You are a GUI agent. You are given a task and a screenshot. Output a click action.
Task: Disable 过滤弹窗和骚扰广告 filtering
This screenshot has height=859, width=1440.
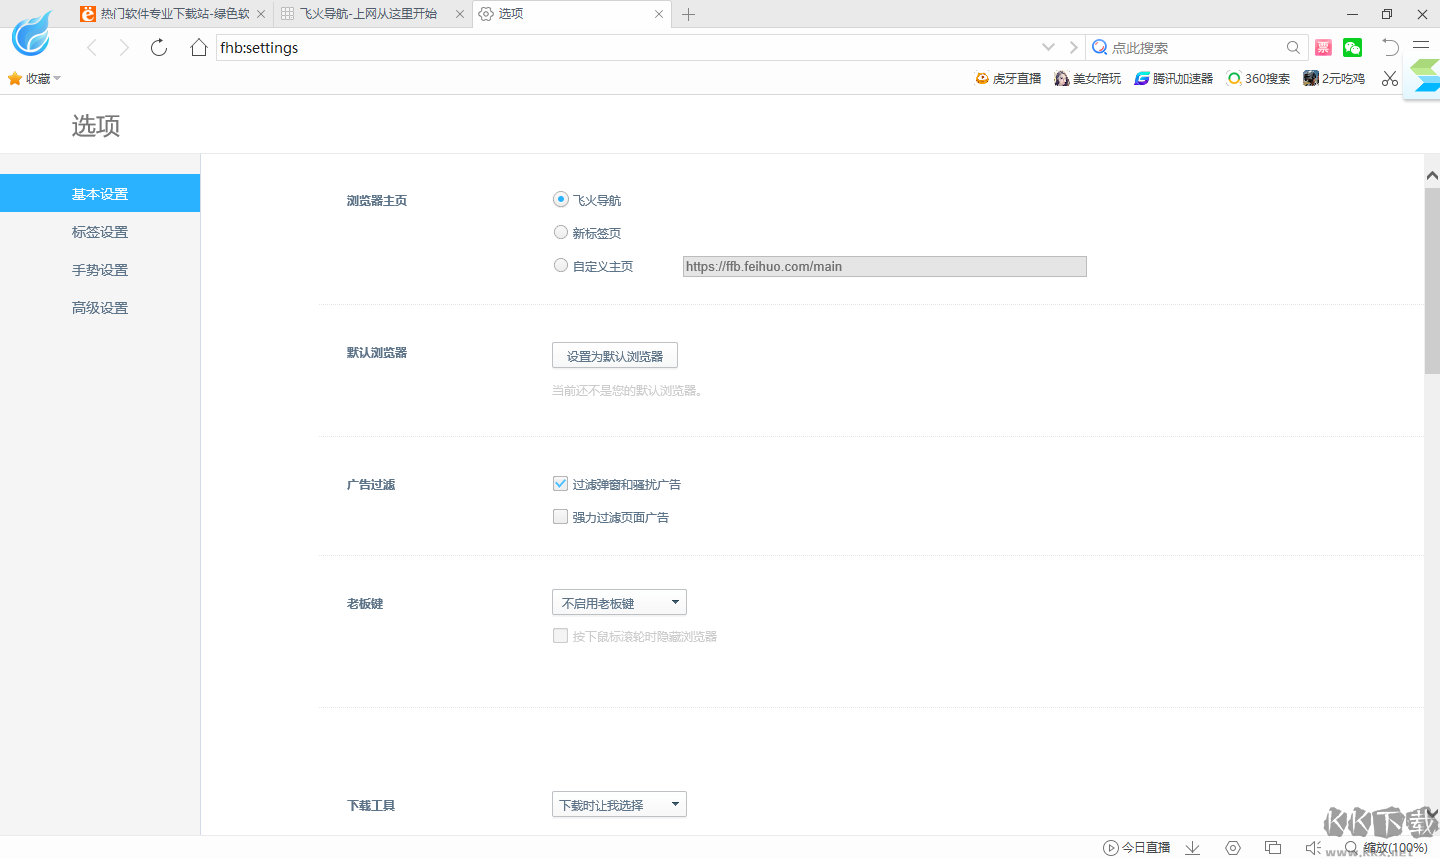[x=560, y=483]
